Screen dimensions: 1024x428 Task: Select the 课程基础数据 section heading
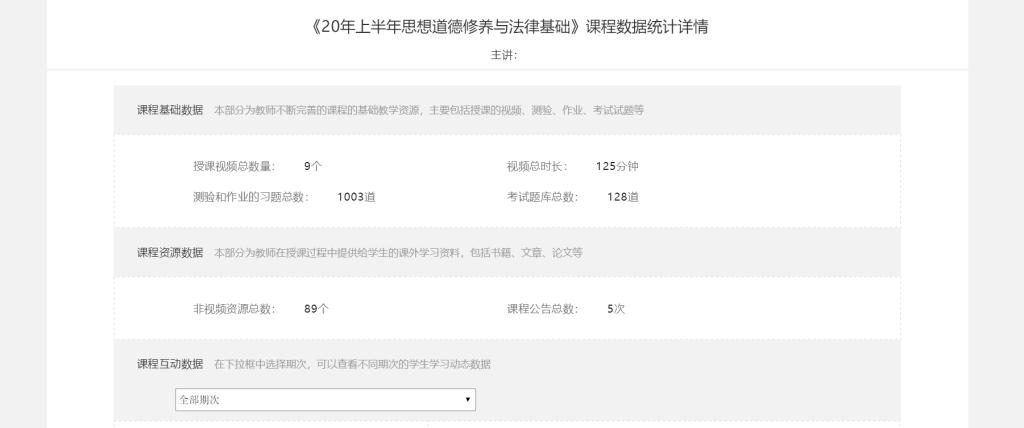tap(170, 110)
